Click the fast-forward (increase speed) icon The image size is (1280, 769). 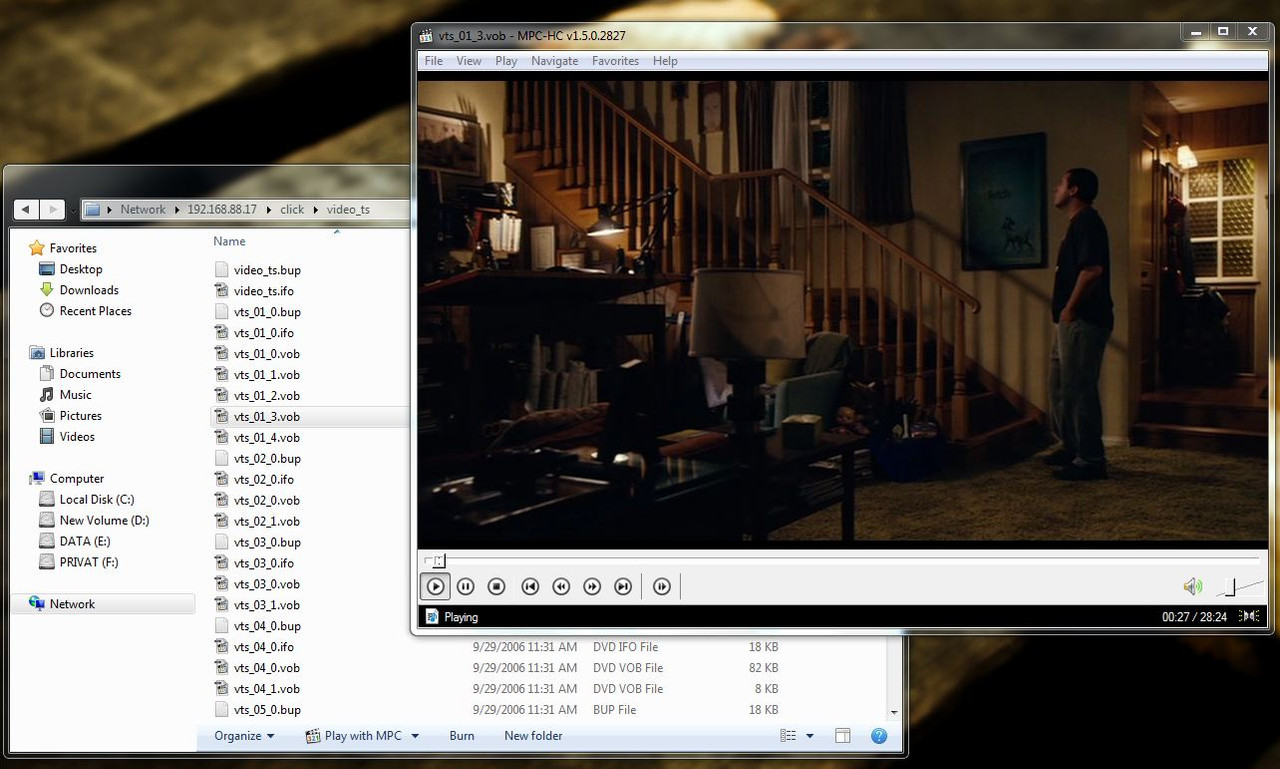coord(592,587)
